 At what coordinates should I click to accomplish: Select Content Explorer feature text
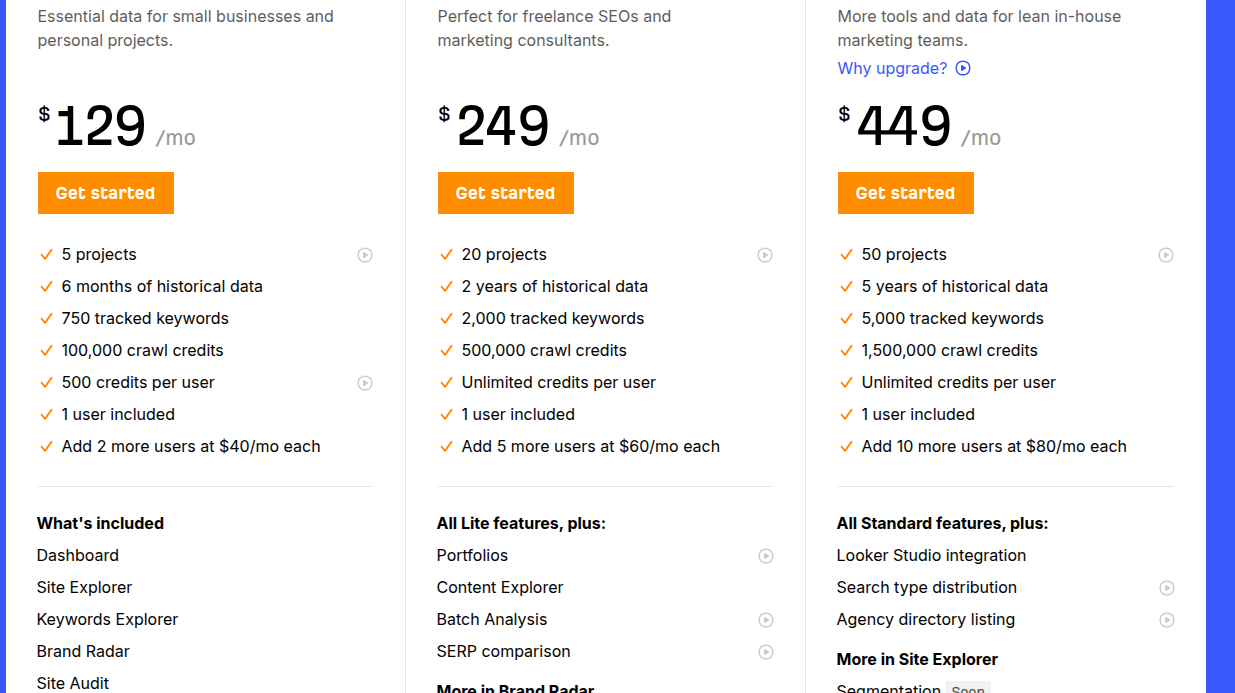coord(500,587)
